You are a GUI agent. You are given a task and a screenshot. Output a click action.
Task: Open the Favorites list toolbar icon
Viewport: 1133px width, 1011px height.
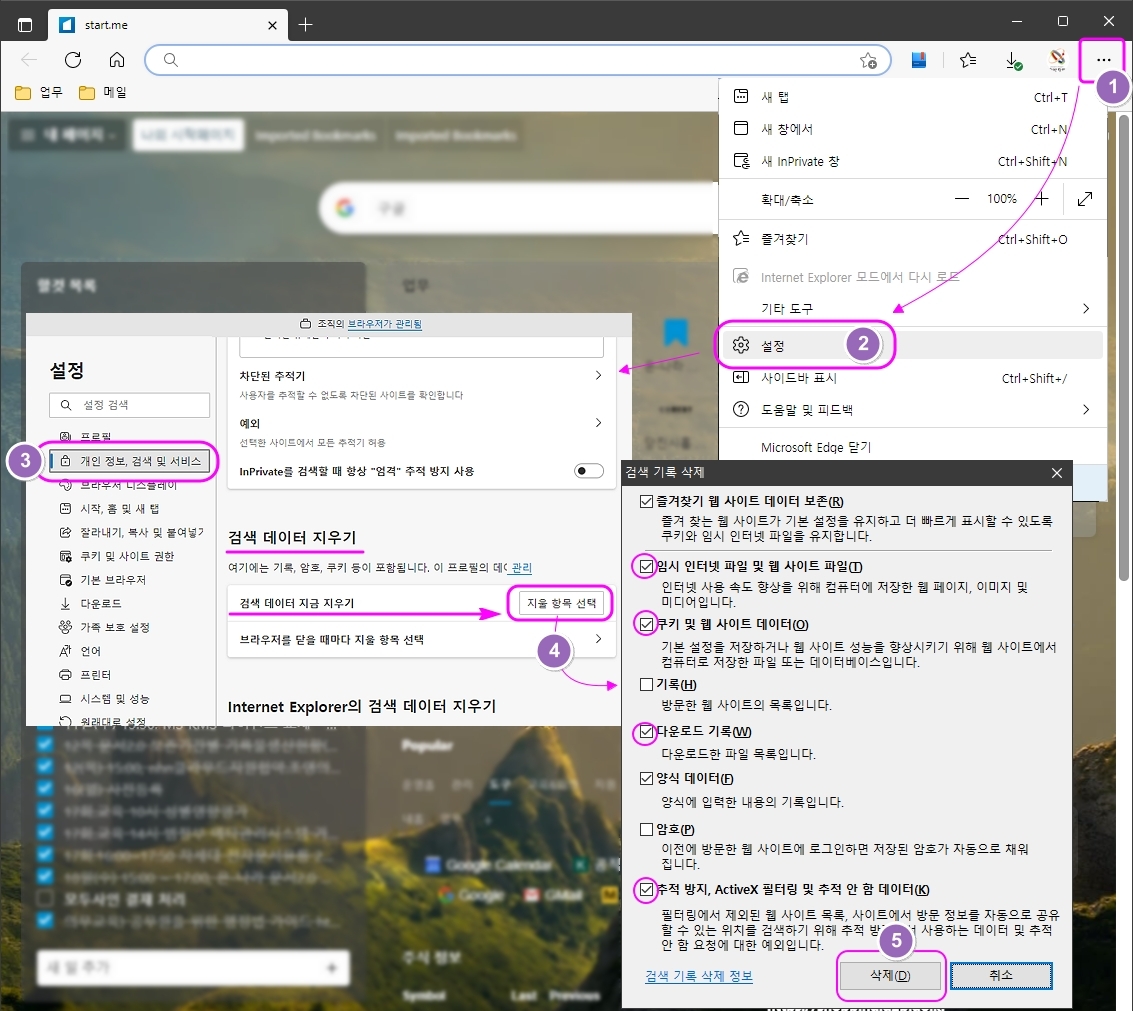968,61
